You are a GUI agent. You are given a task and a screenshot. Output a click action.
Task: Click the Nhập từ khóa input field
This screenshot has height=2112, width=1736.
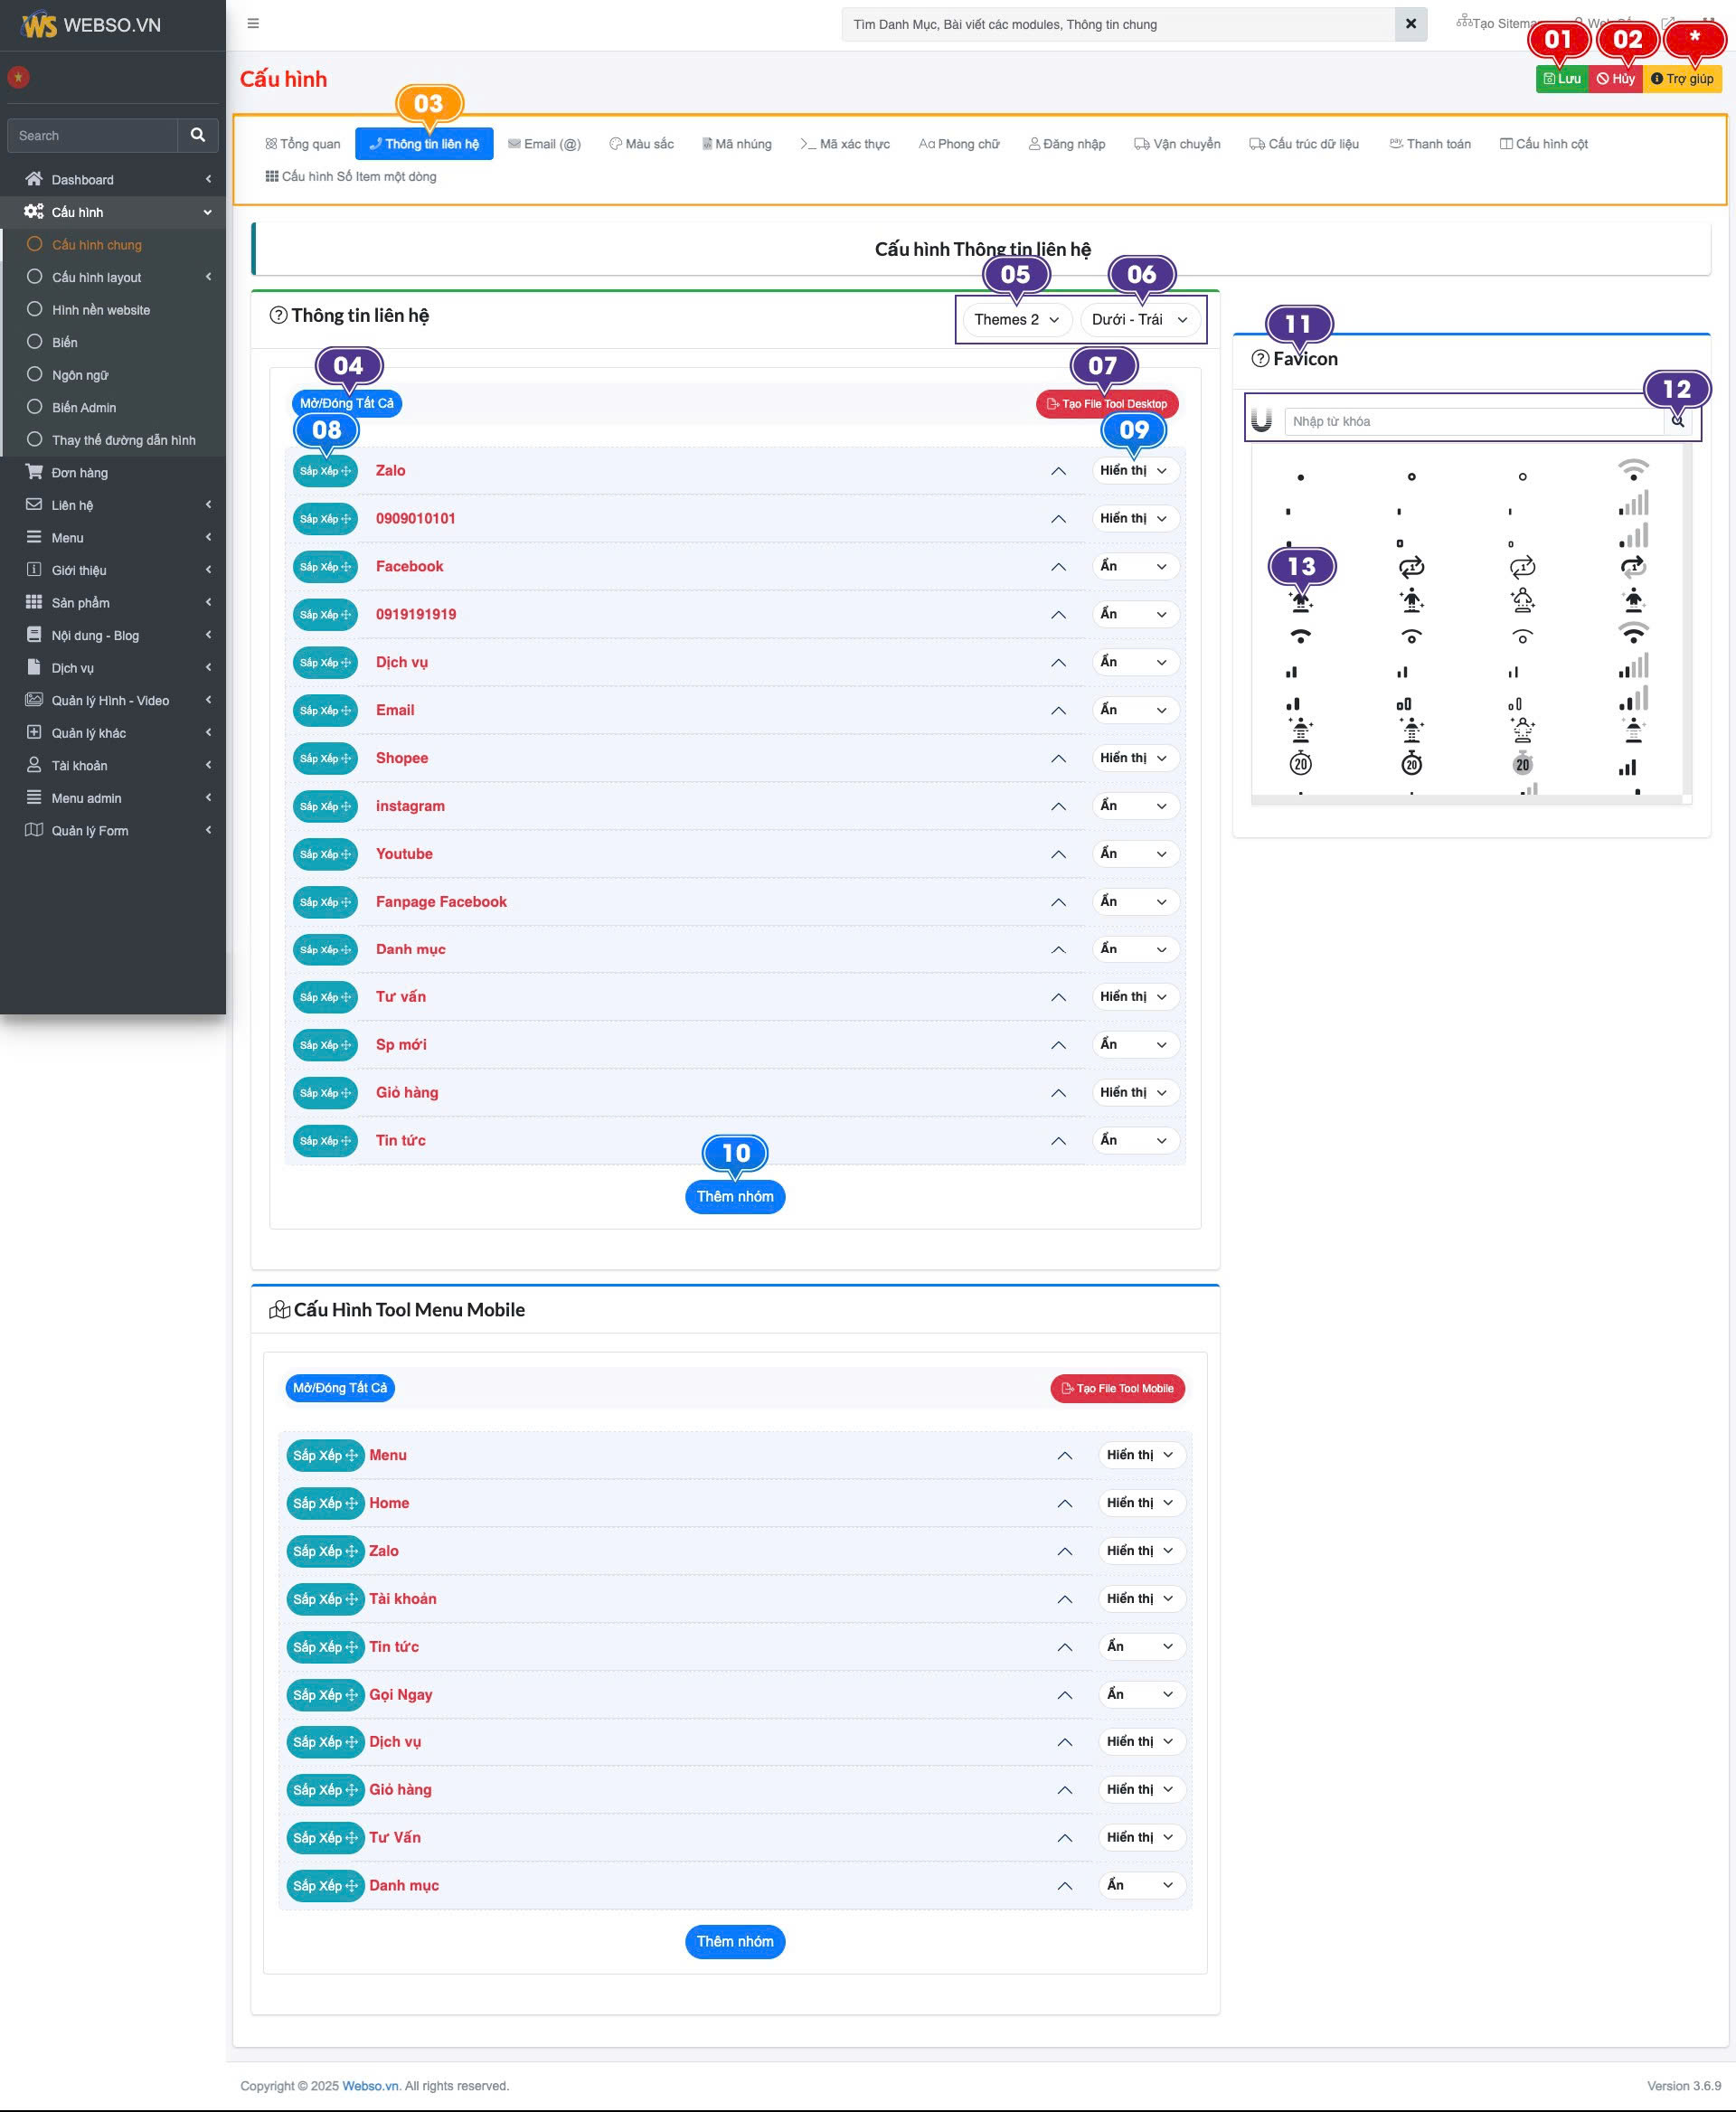1473,421
